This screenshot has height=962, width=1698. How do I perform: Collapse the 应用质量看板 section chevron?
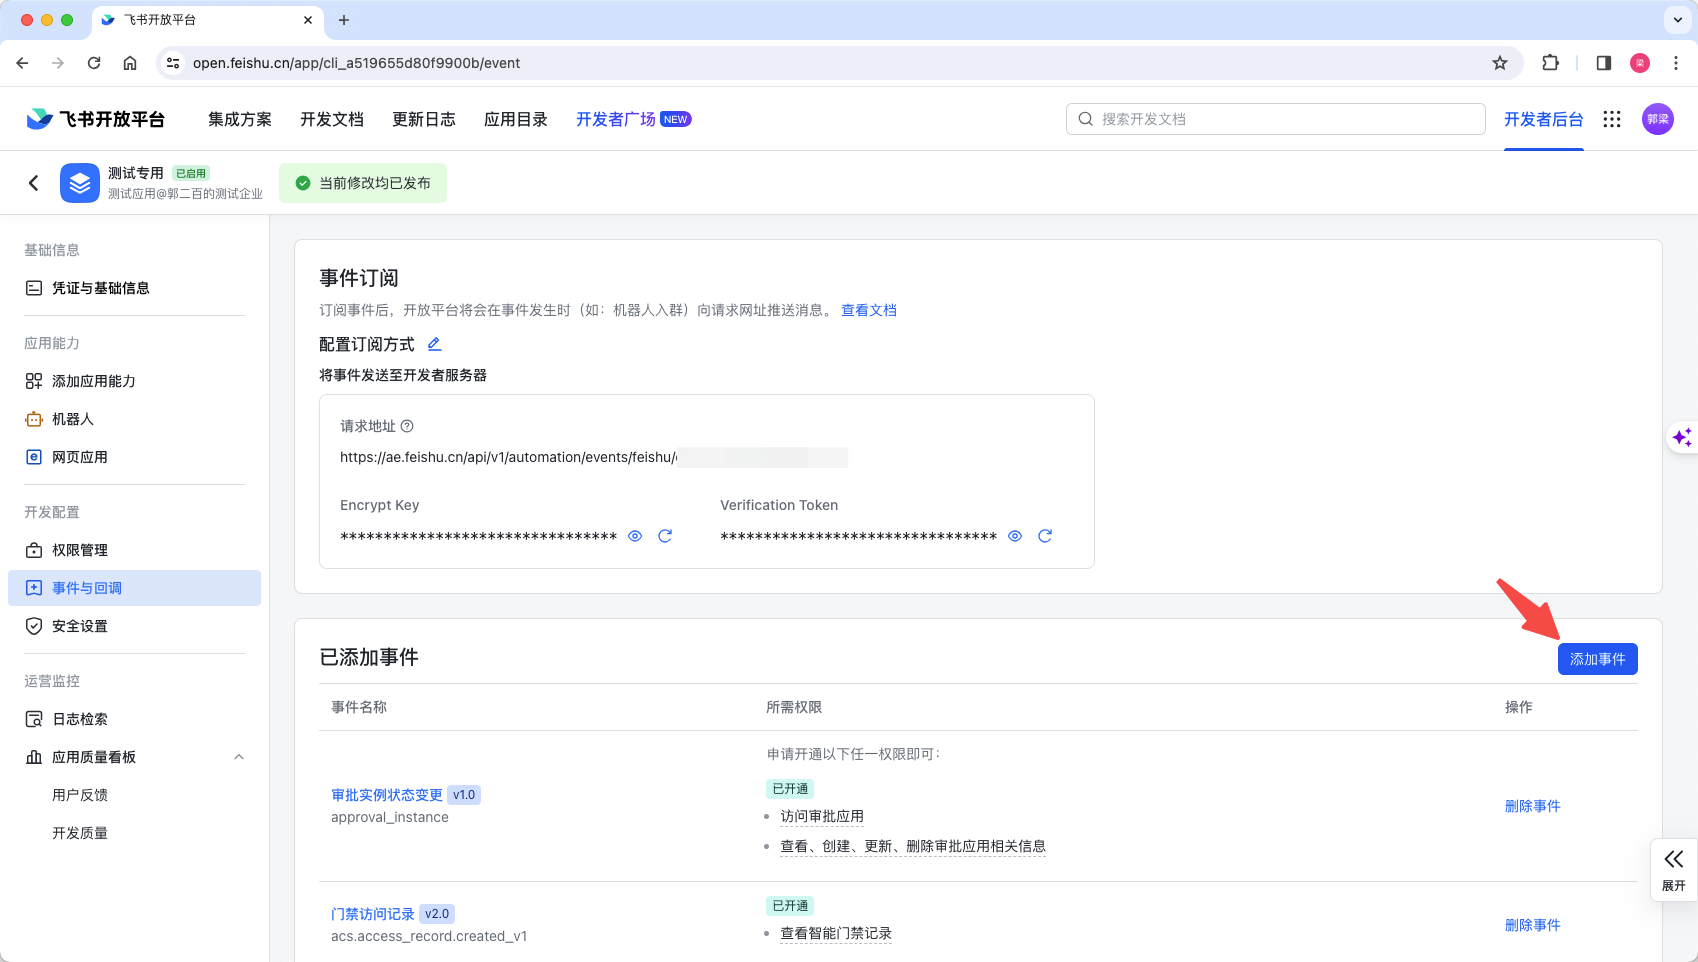coord(239,757)
